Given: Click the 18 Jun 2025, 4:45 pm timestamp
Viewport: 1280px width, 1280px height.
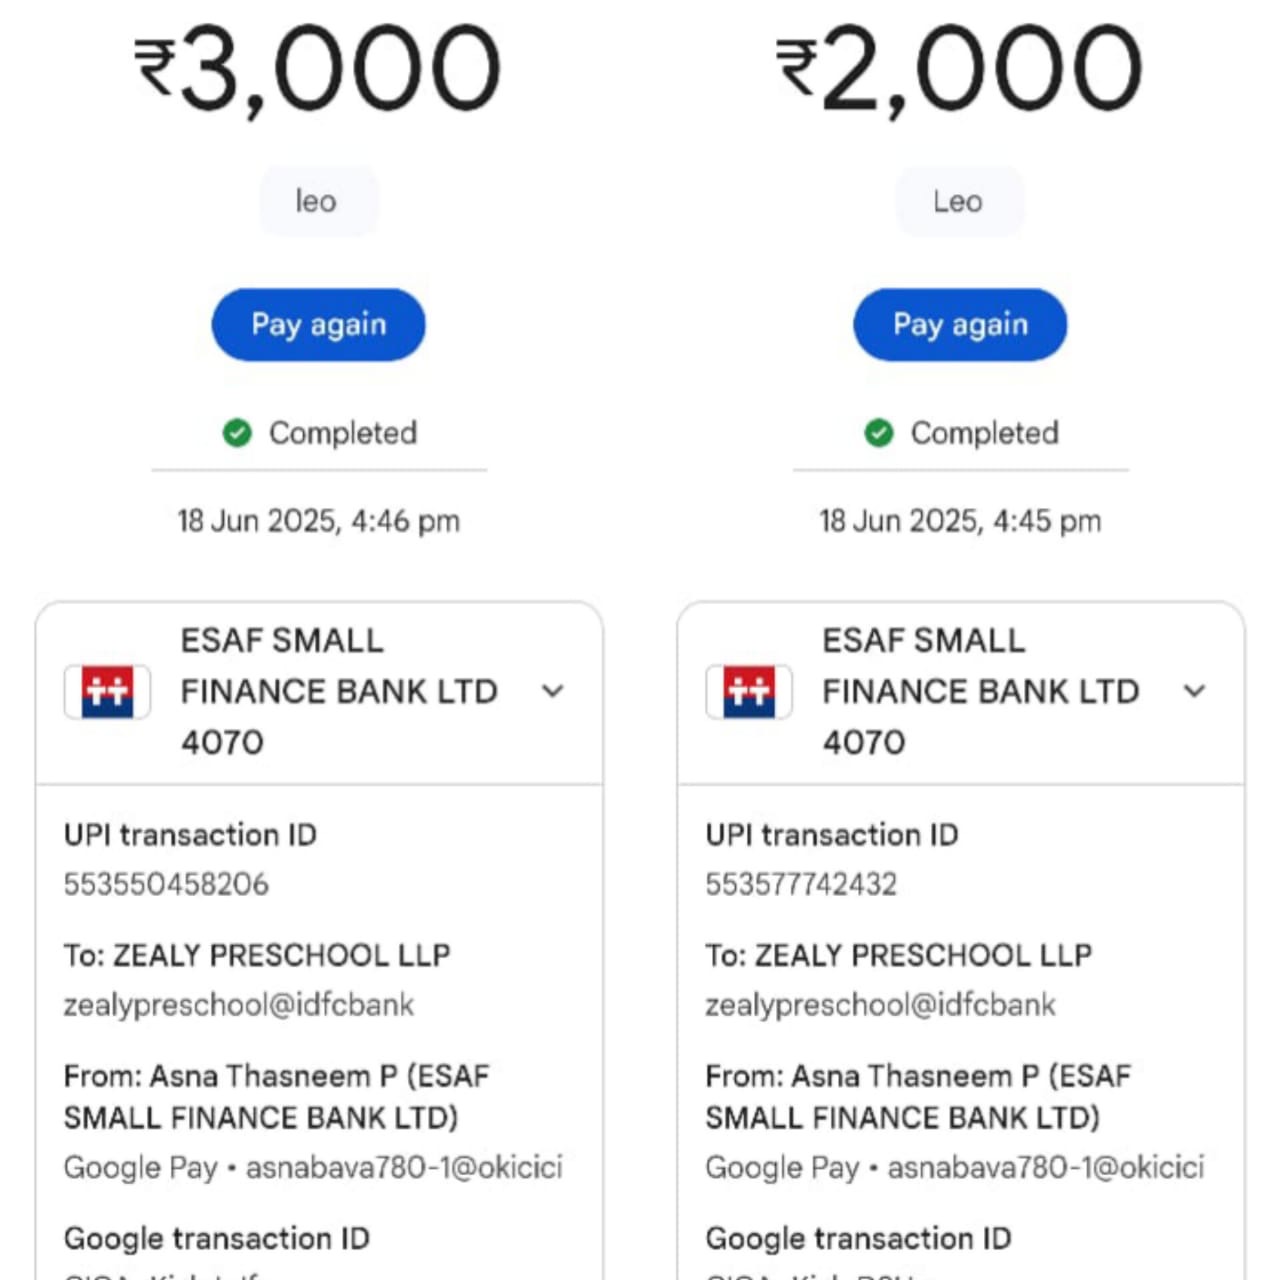Looking at the screenshot, I should coord(960,521).
